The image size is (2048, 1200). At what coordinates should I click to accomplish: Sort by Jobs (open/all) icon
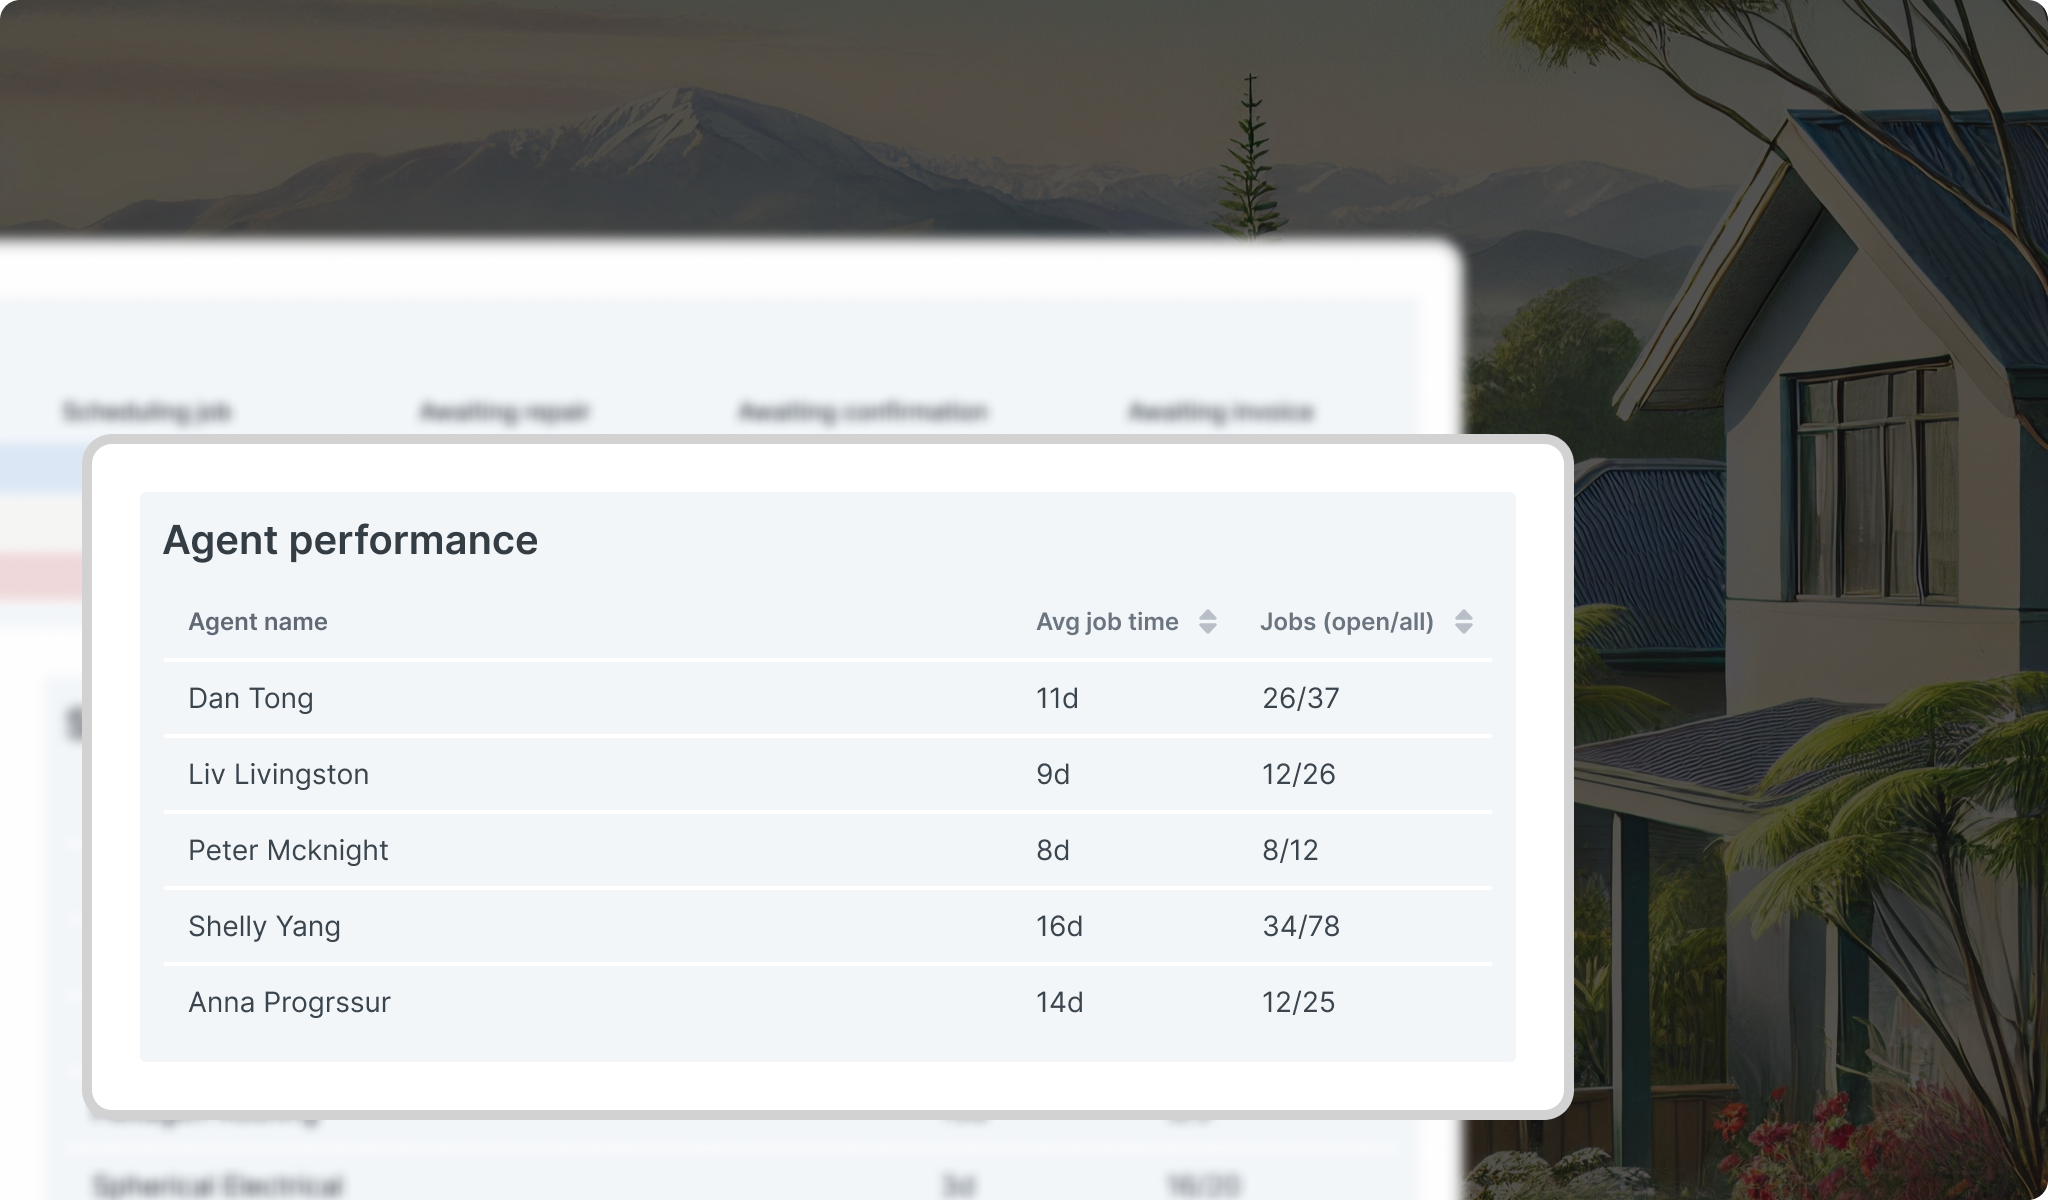(1463, 622)
